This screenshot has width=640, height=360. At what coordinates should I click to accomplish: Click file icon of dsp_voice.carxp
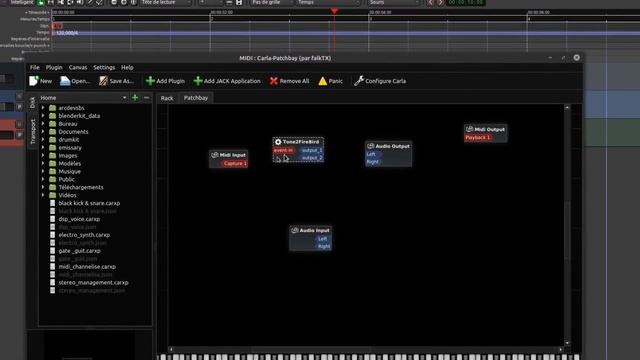coord(52,219)
